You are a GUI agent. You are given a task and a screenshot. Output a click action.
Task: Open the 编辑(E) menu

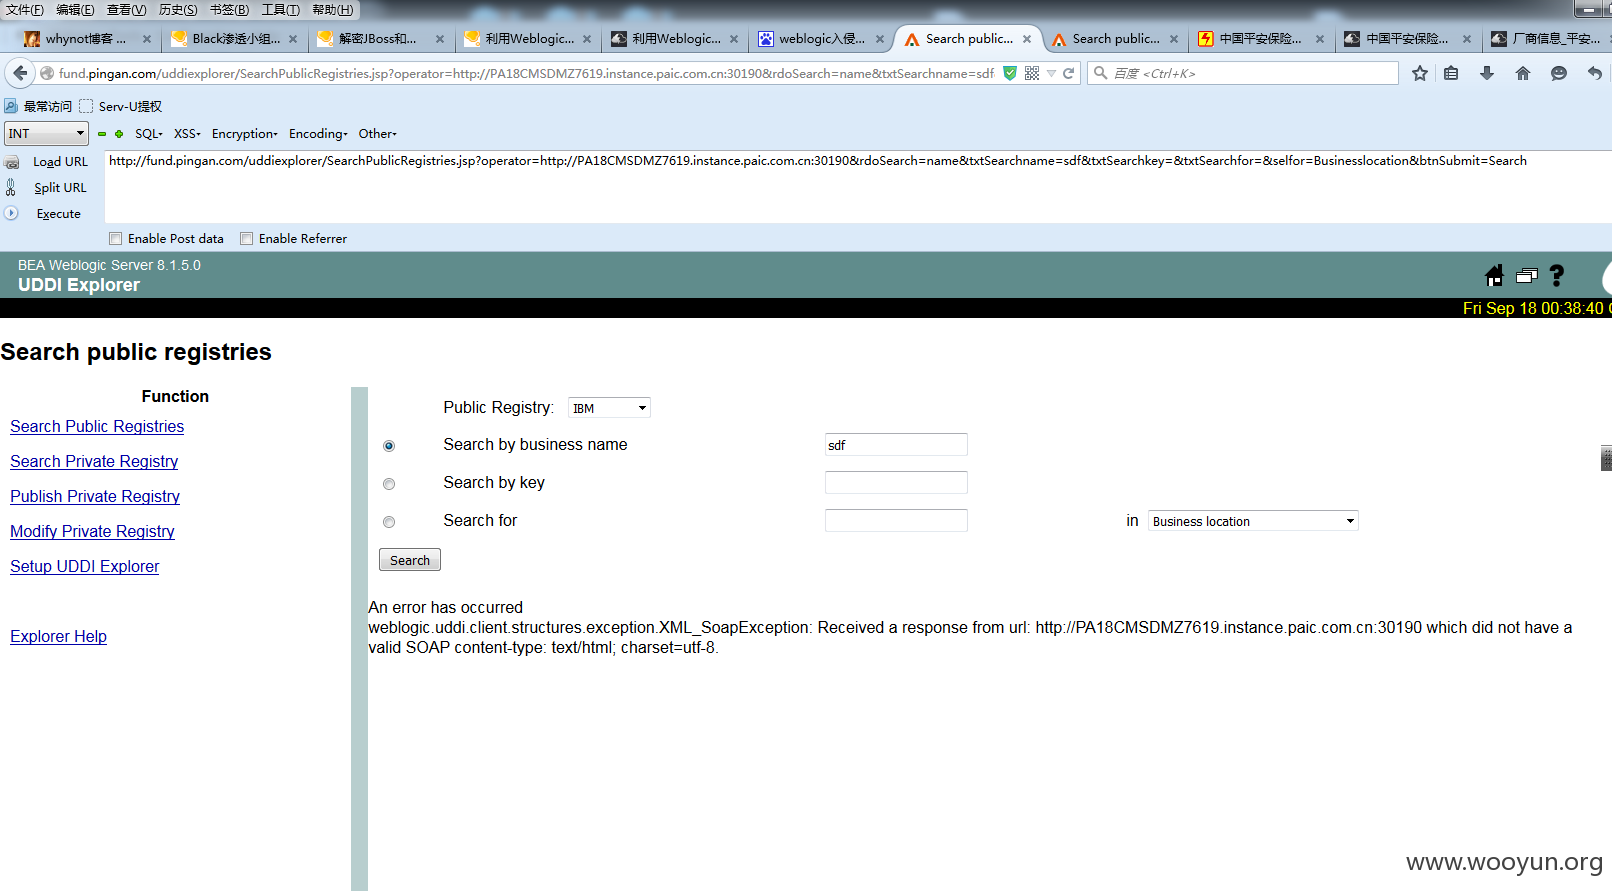75,10
